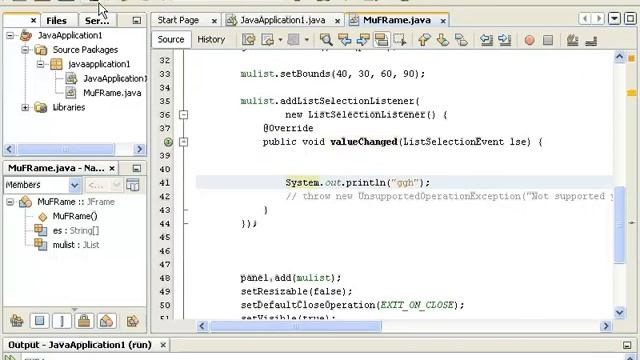
Task: Collapse the JavaApplication1 project node
Action: [x=10, y=36]
